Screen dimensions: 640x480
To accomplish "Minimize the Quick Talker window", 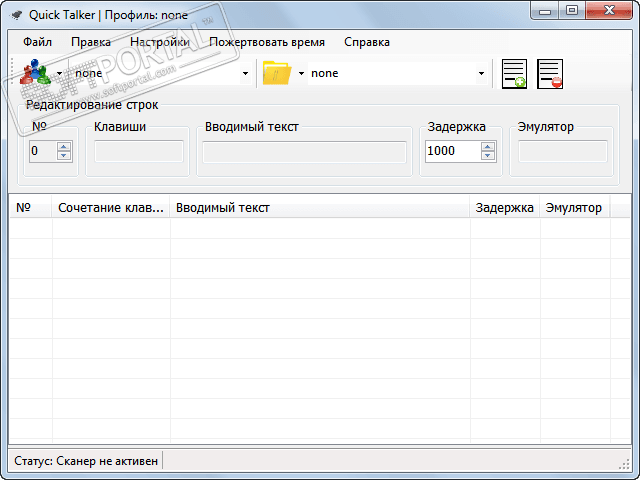I will click(545, 11).
